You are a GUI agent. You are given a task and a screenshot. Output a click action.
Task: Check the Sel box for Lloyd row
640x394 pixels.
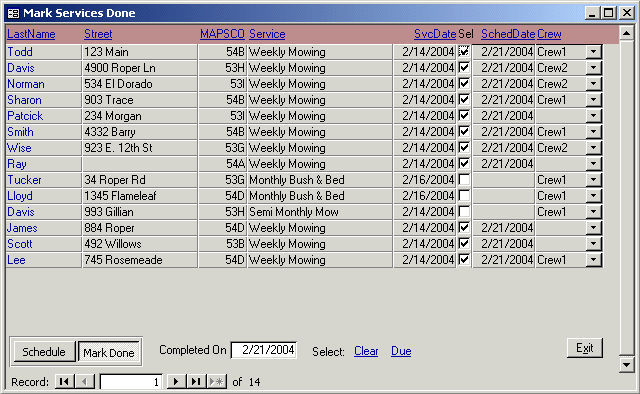pos(464,196)
